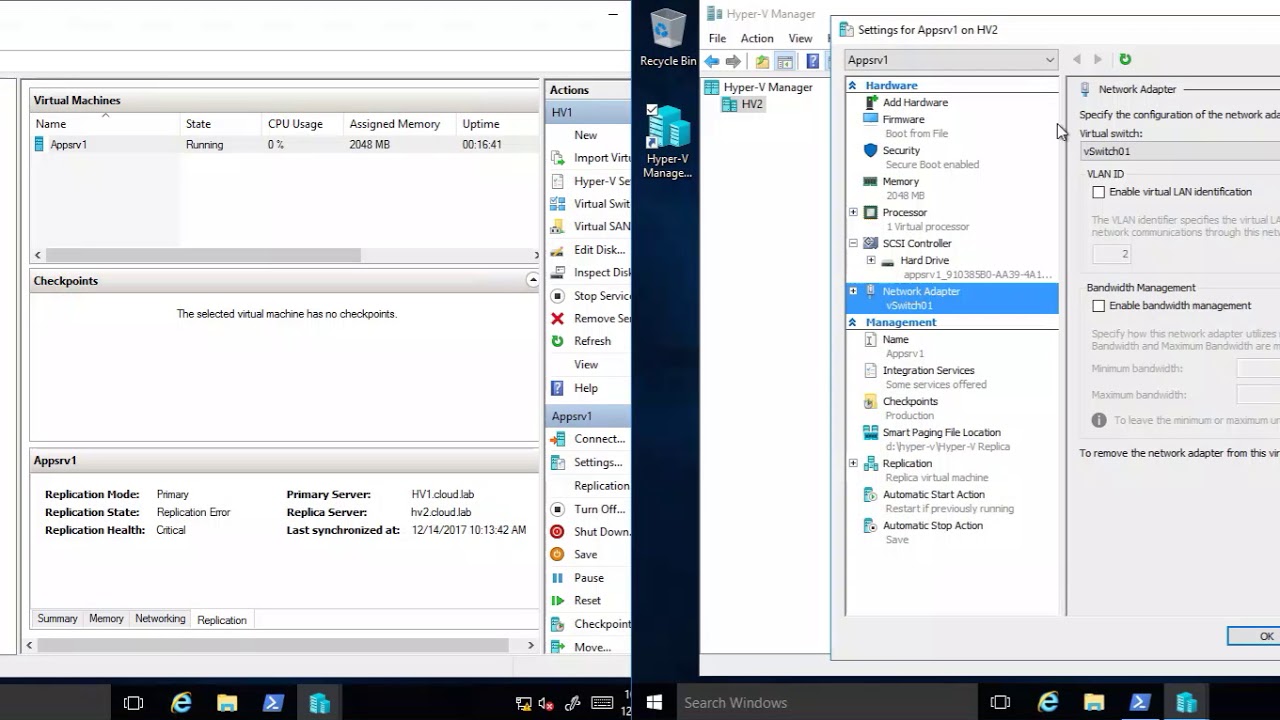Open Internet Explorer from the HV1 taskbar
Viewport: 1280px width, 720px height.
(181, 702)
